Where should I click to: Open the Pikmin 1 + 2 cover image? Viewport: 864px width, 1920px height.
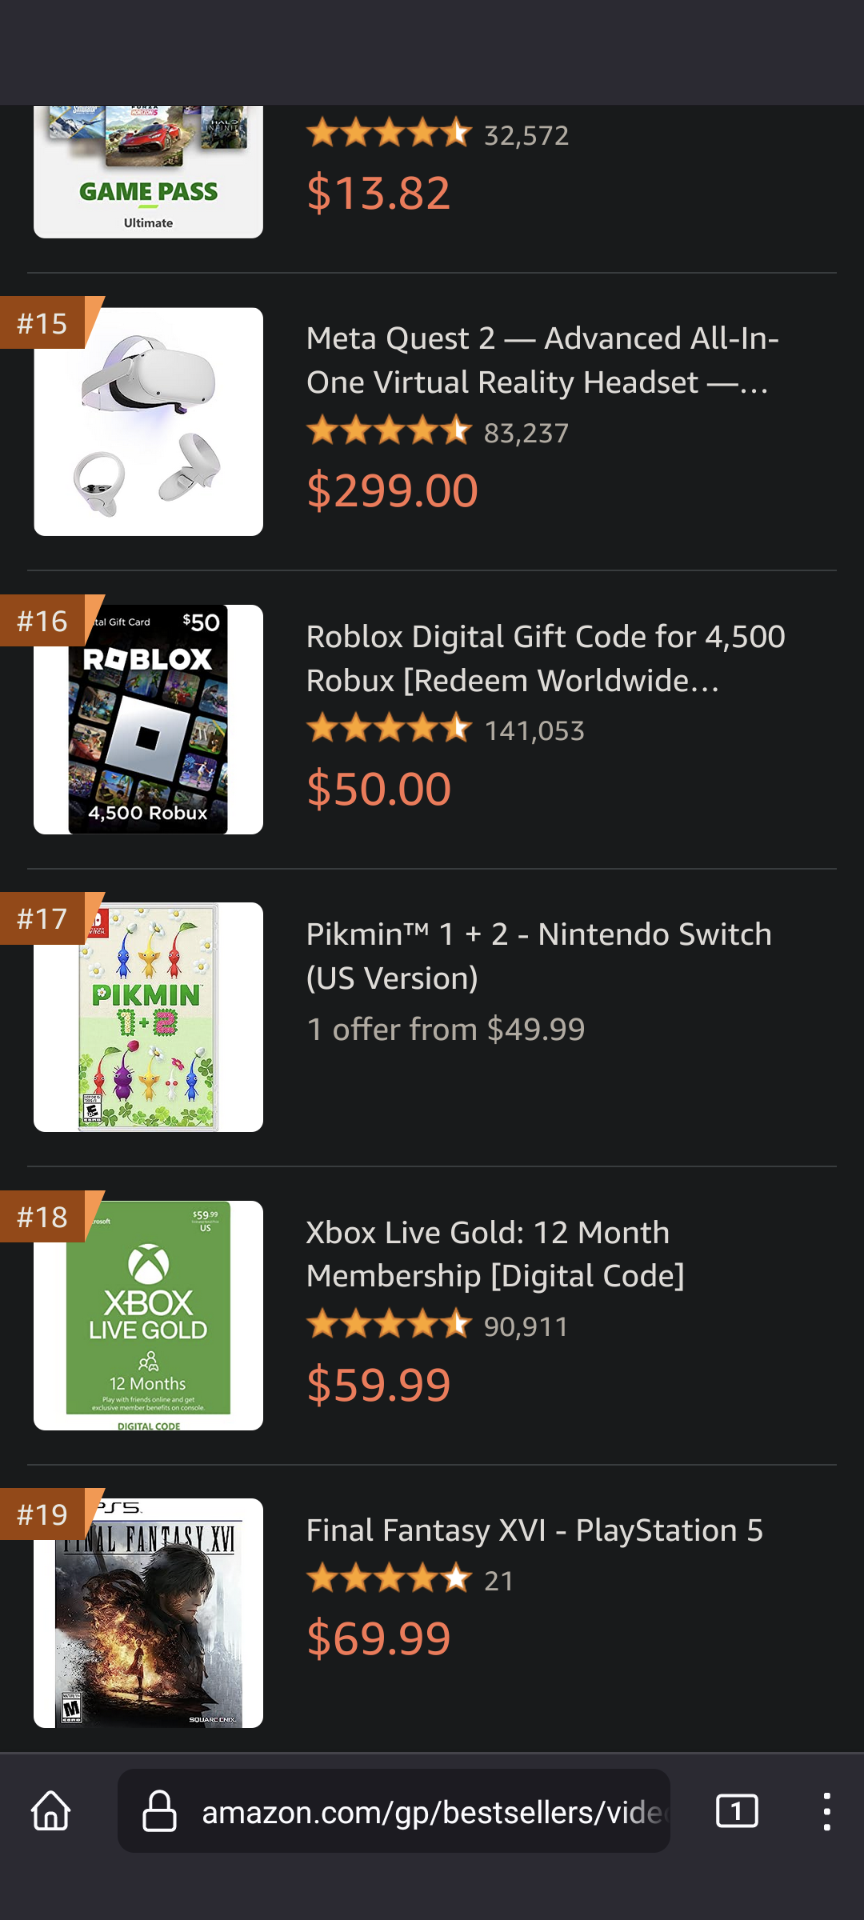click(148, 1017)
